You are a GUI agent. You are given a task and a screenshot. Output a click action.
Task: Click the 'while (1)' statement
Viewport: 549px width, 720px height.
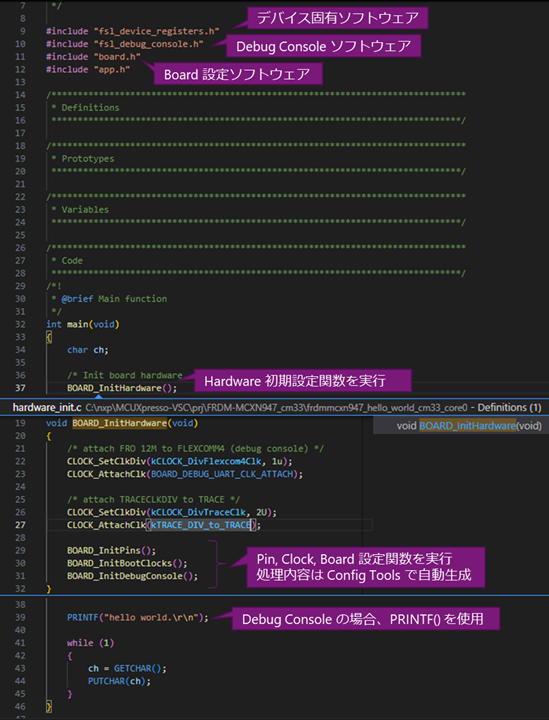coord(90,643)
